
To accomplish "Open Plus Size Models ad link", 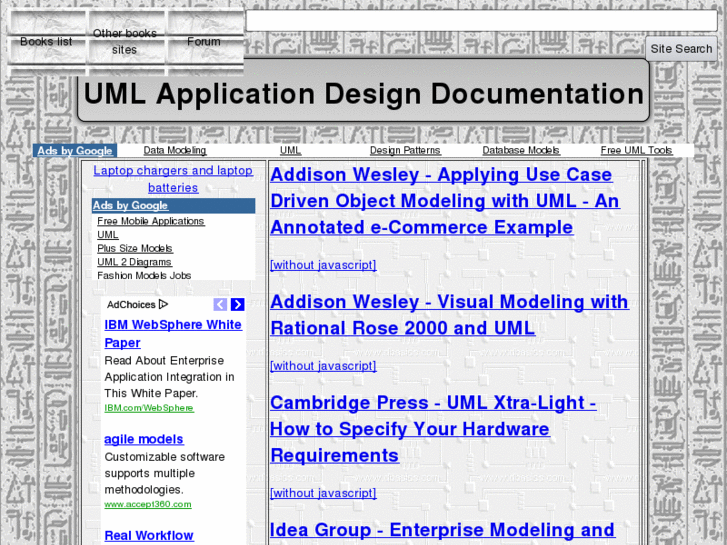I will [135, 248].
